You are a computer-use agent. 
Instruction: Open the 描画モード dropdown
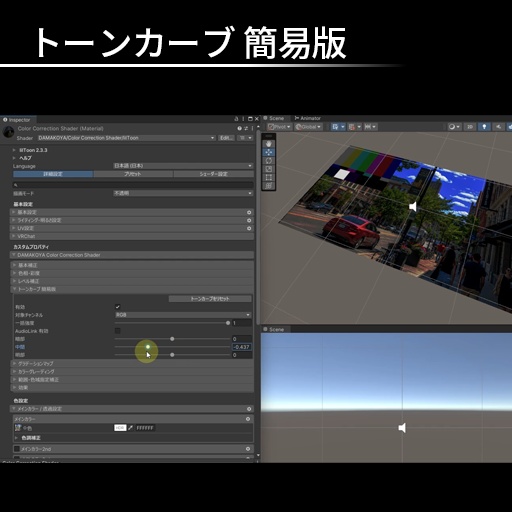(x=183, y=193)
